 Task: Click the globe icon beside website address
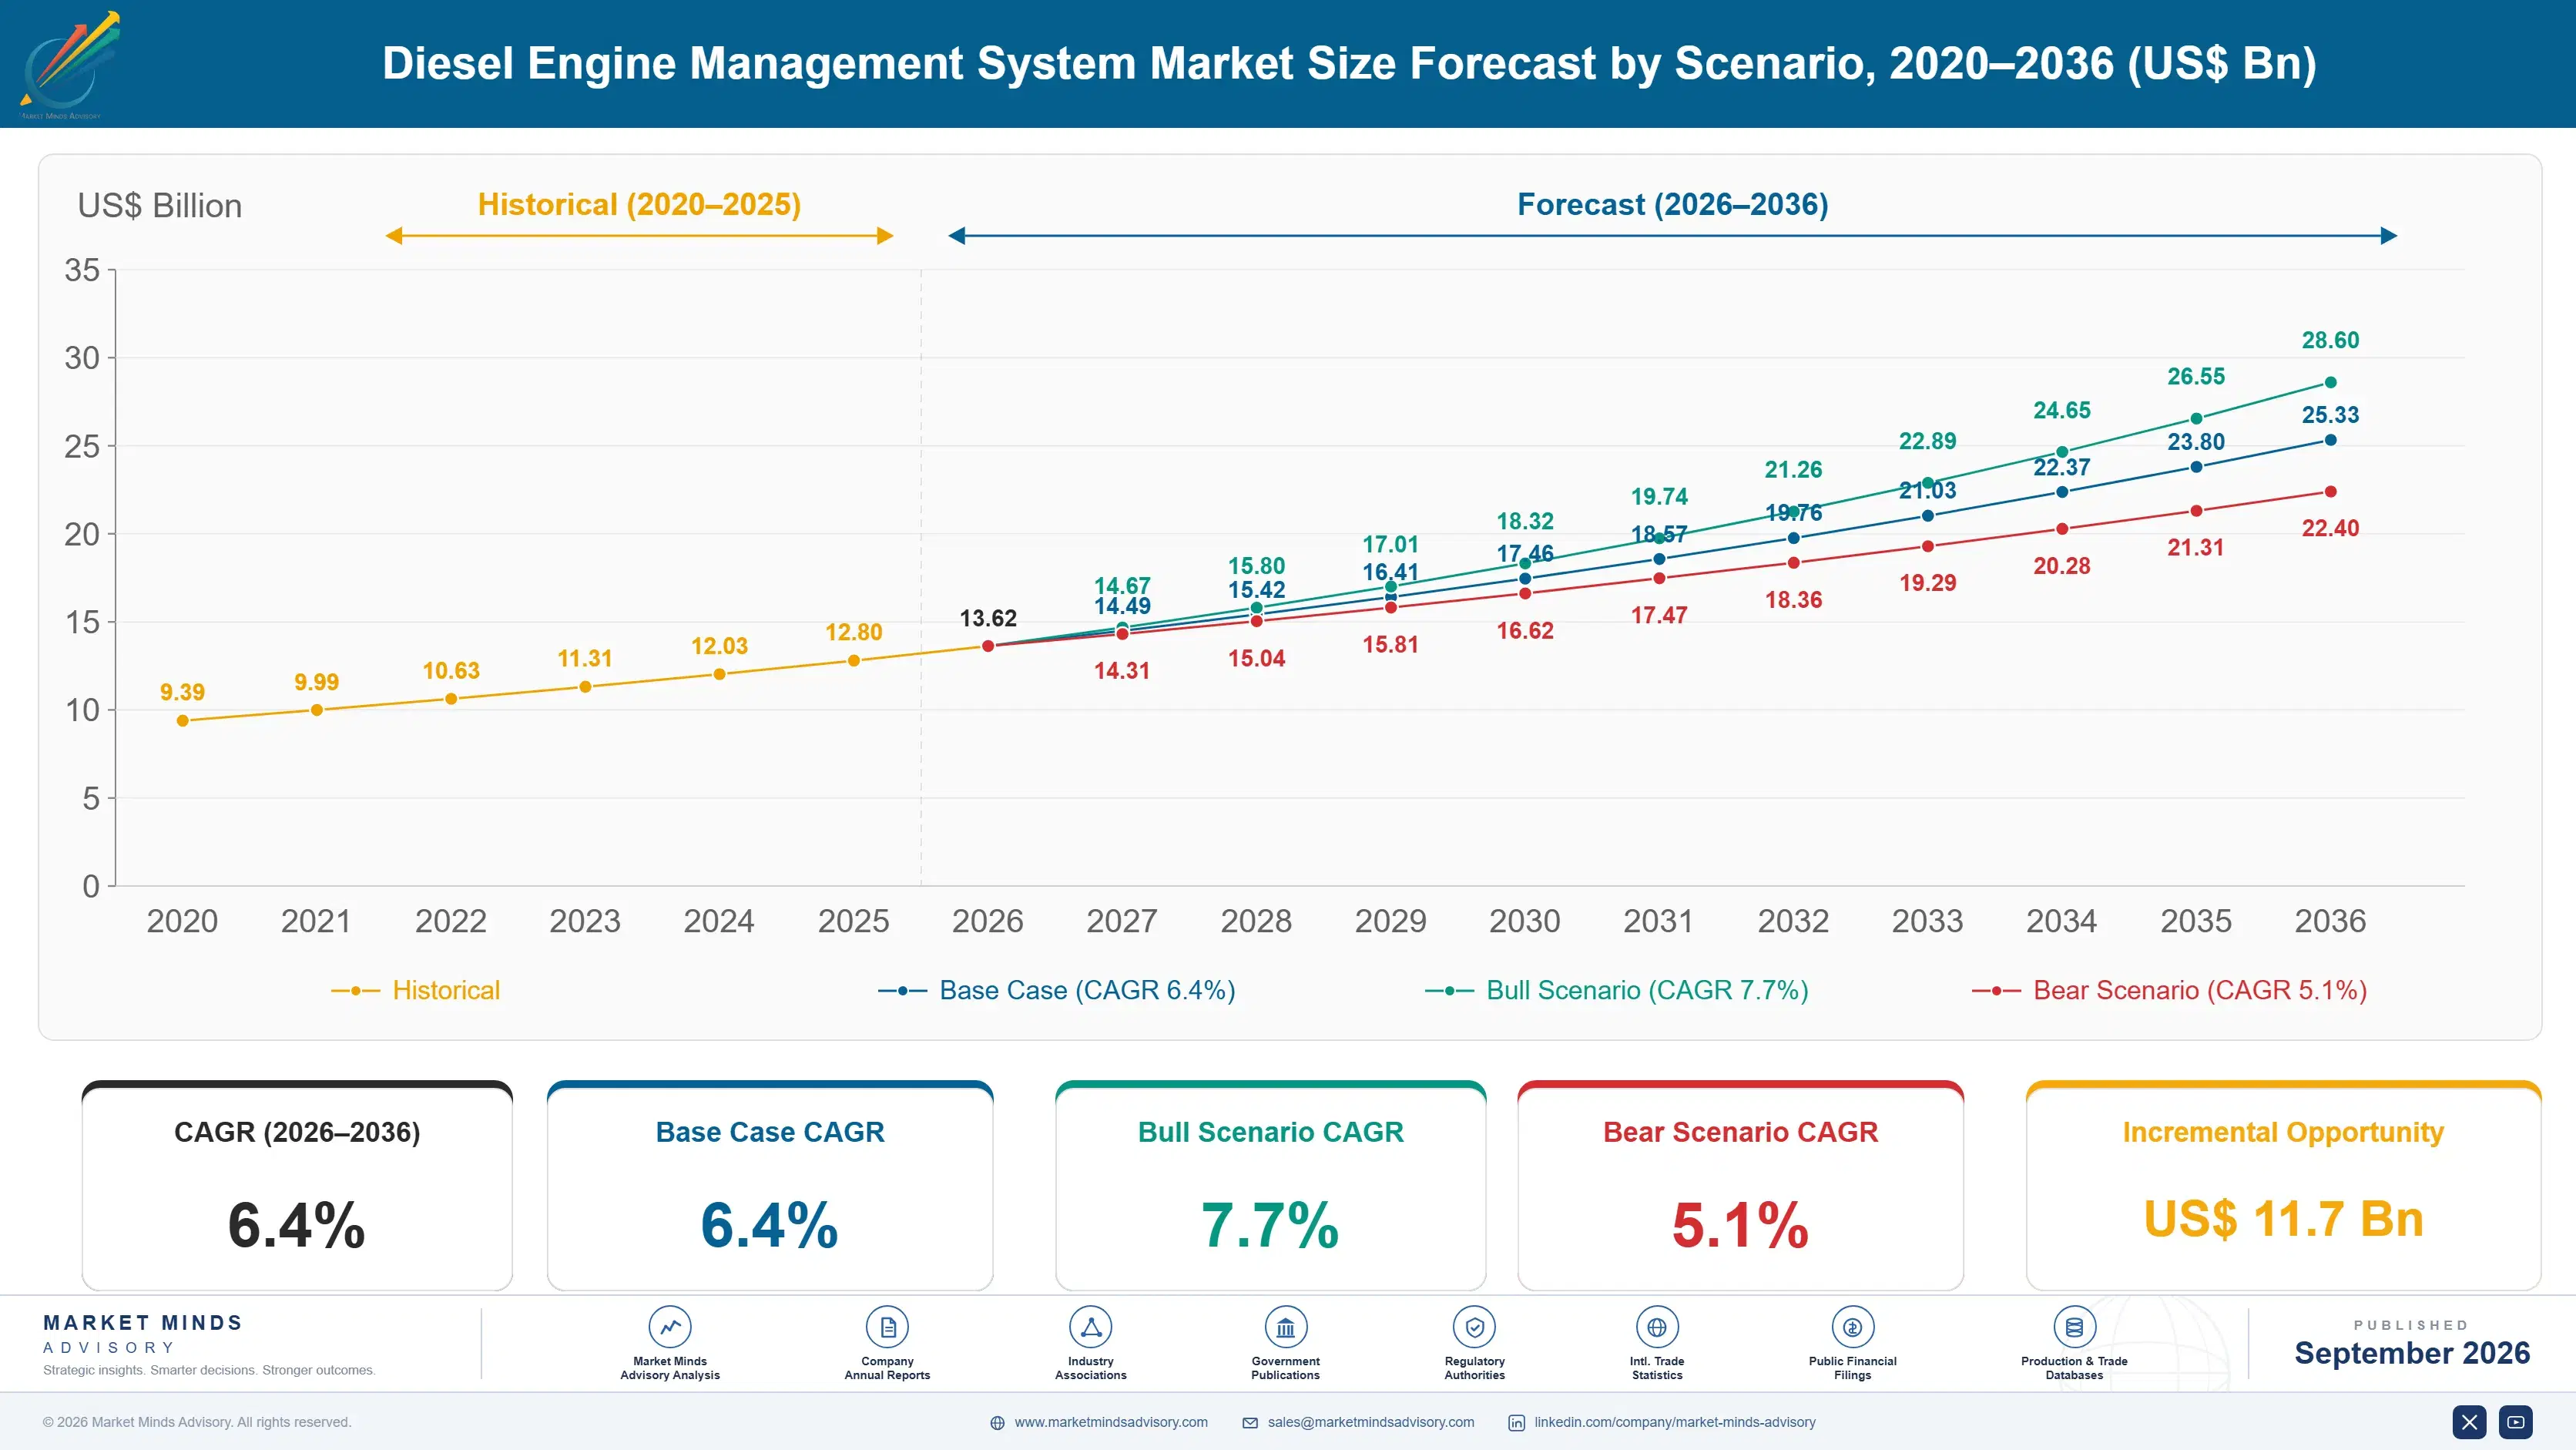[x=997, y=1423]
